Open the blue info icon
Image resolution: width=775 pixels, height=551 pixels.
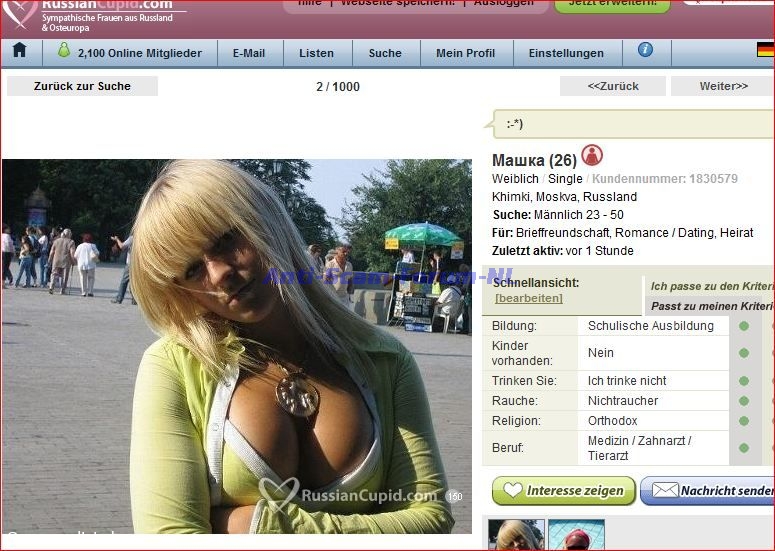pyautogui.click(x=645, y=49)
